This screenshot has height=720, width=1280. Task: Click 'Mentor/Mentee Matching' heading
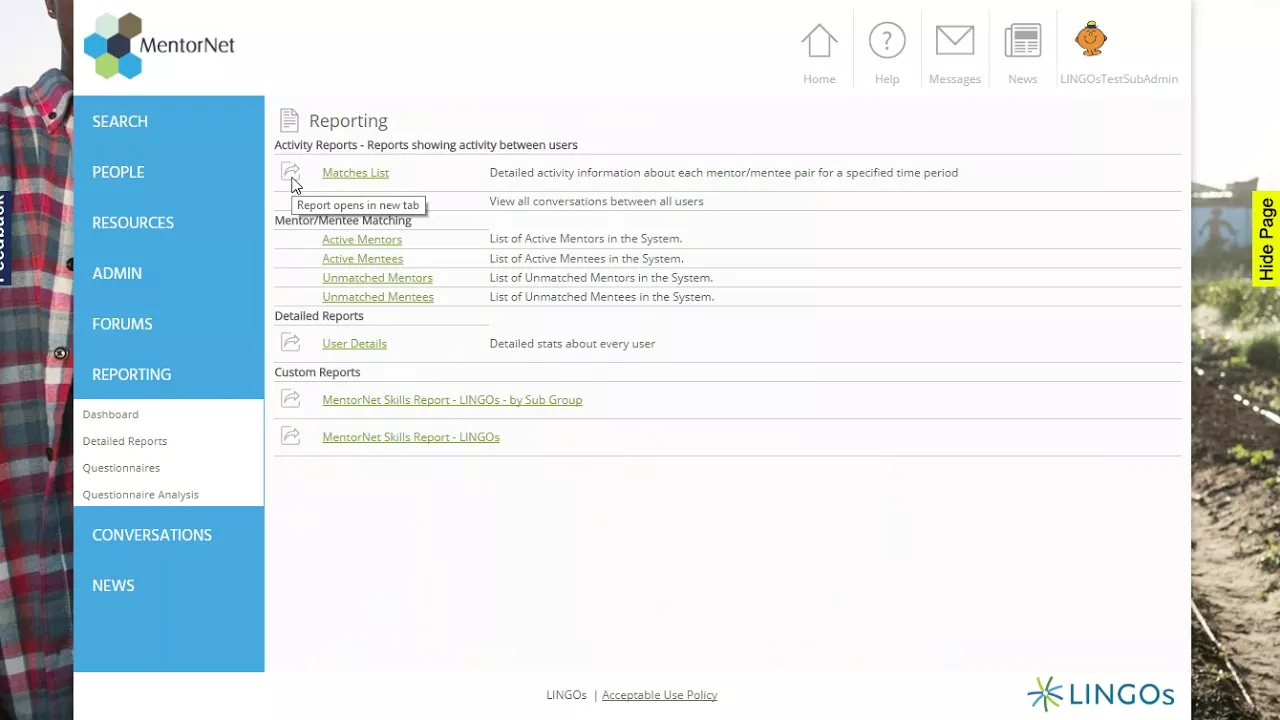(x=343, y=220)
